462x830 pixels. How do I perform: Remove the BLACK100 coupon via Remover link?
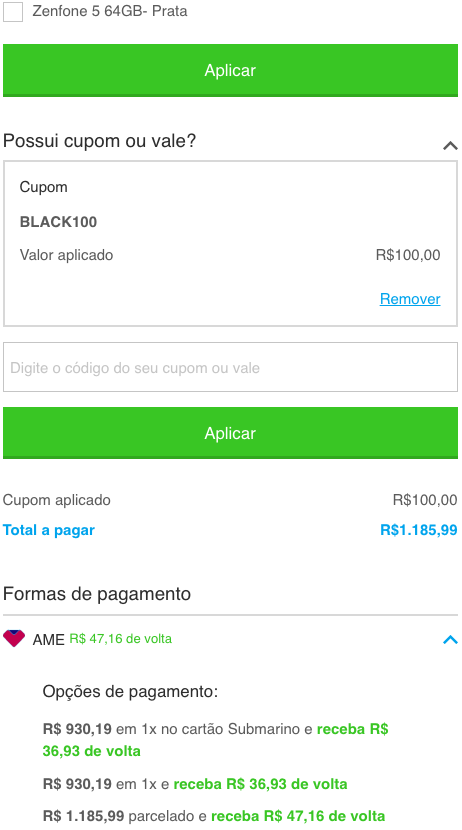point(410,299)
